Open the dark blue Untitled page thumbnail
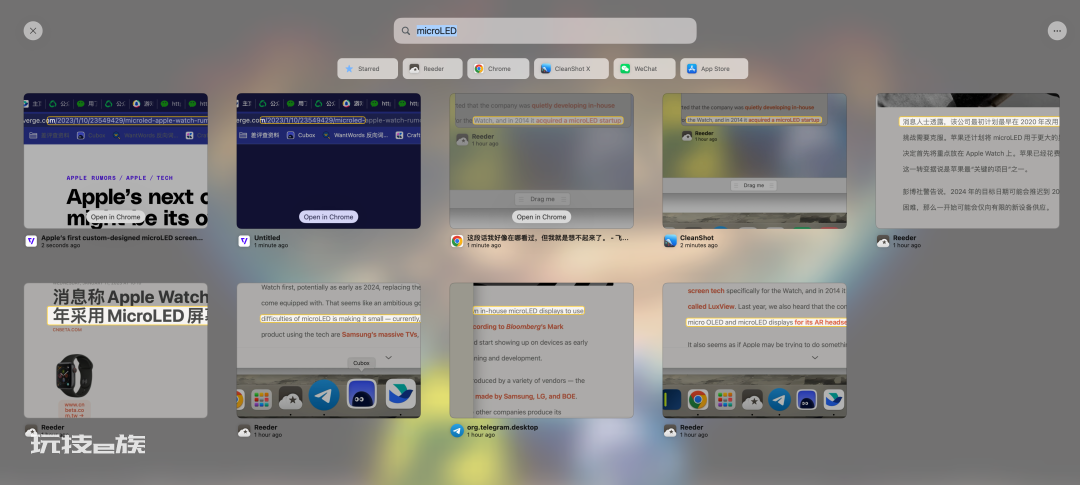1080x485 pixels. pyautogui.click(x=329, y=161)
